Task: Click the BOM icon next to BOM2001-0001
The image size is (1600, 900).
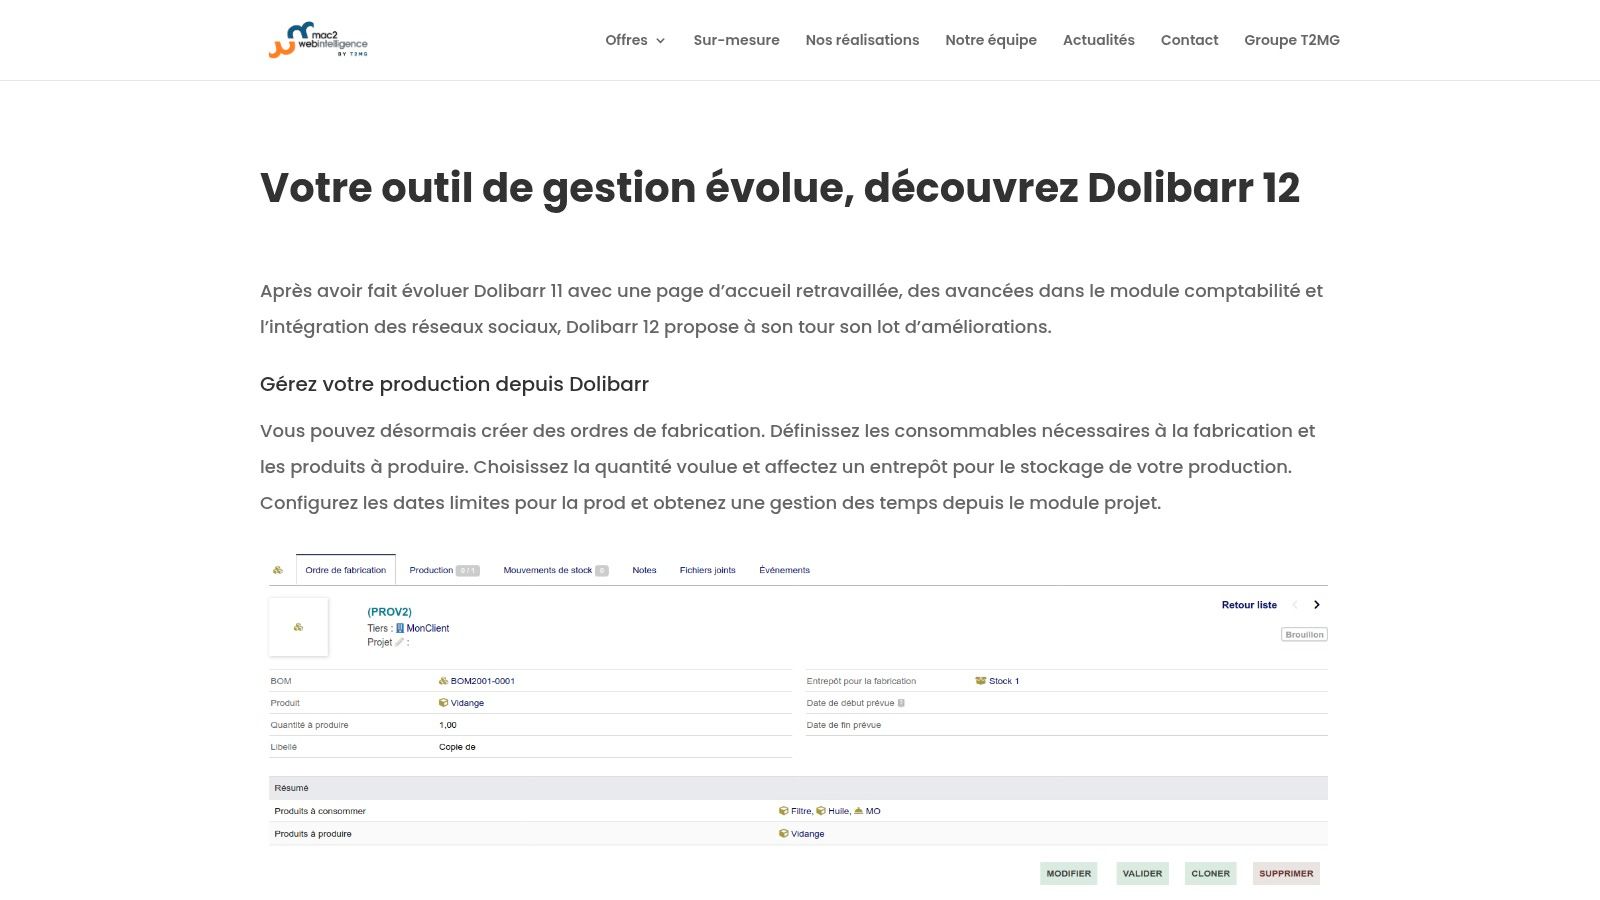Action: [x=443, y=681]
